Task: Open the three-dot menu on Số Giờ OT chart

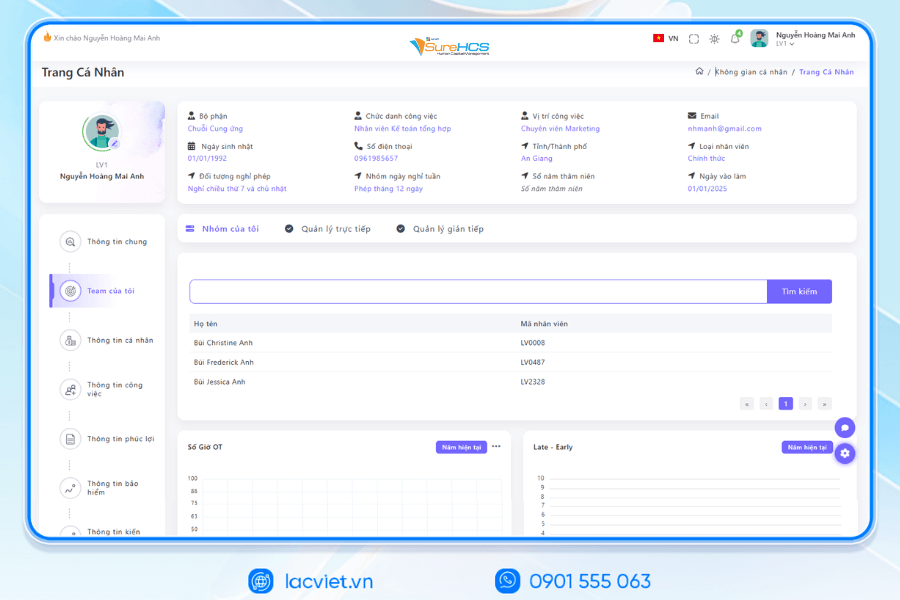Action: click(496, 447)
